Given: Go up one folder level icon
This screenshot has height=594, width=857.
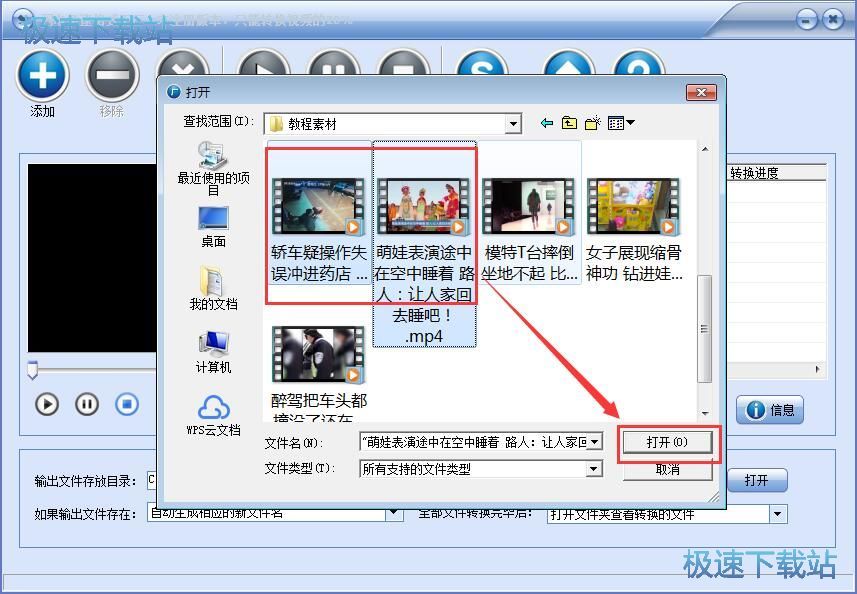Looking at the screenshot, I should pyautogui.click(x=570, y=123).
